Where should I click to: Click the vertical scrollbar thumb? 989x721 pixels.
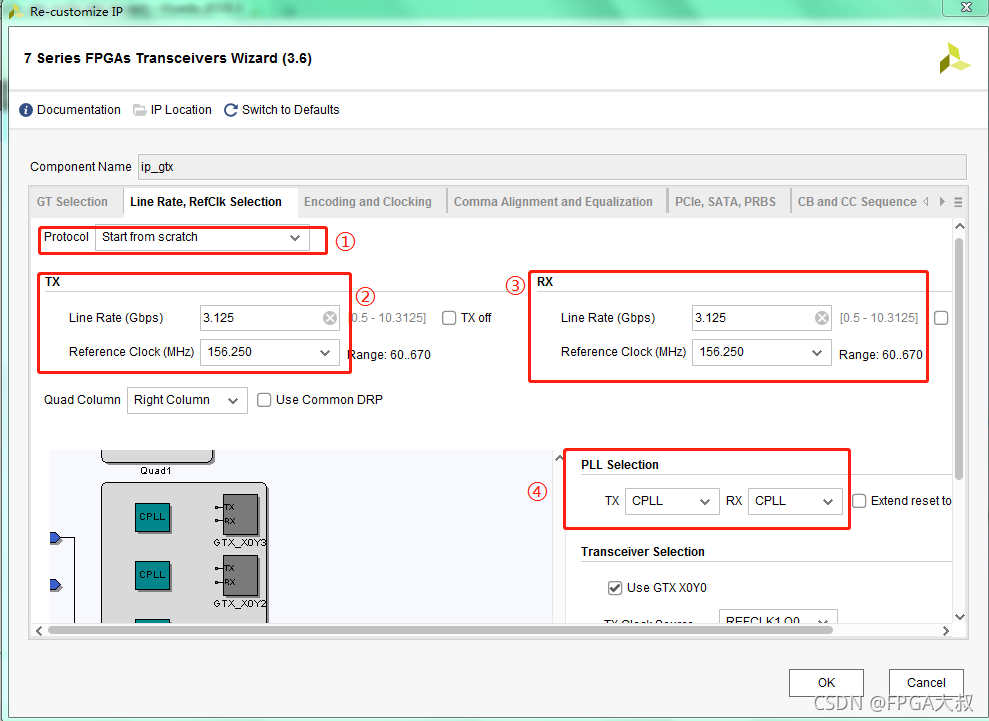tap(959, 360)
